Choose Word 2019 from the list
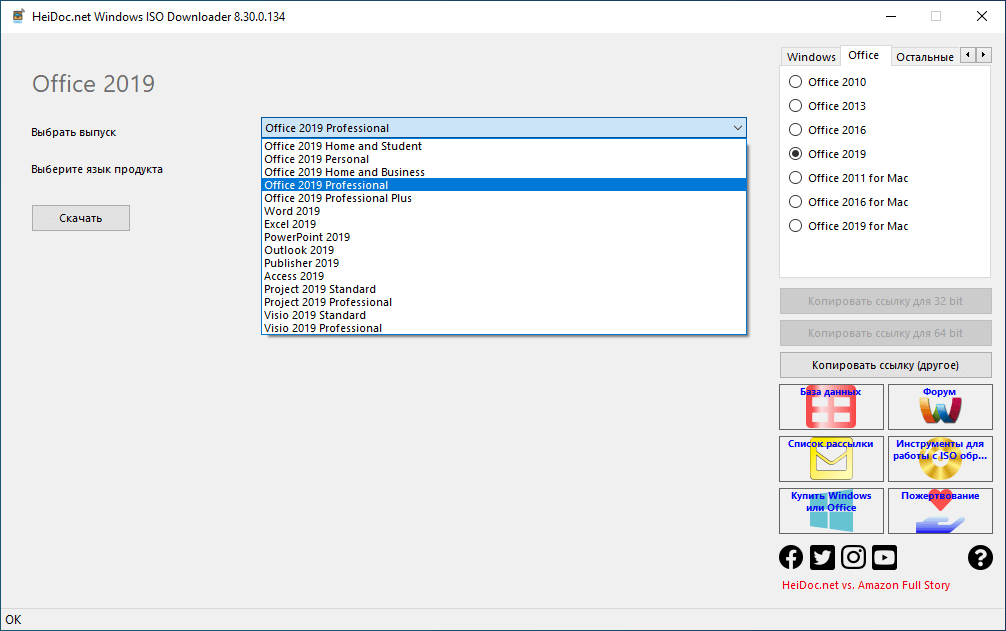The width and height of the screenshot is (1006, 631). pos(504,211)
